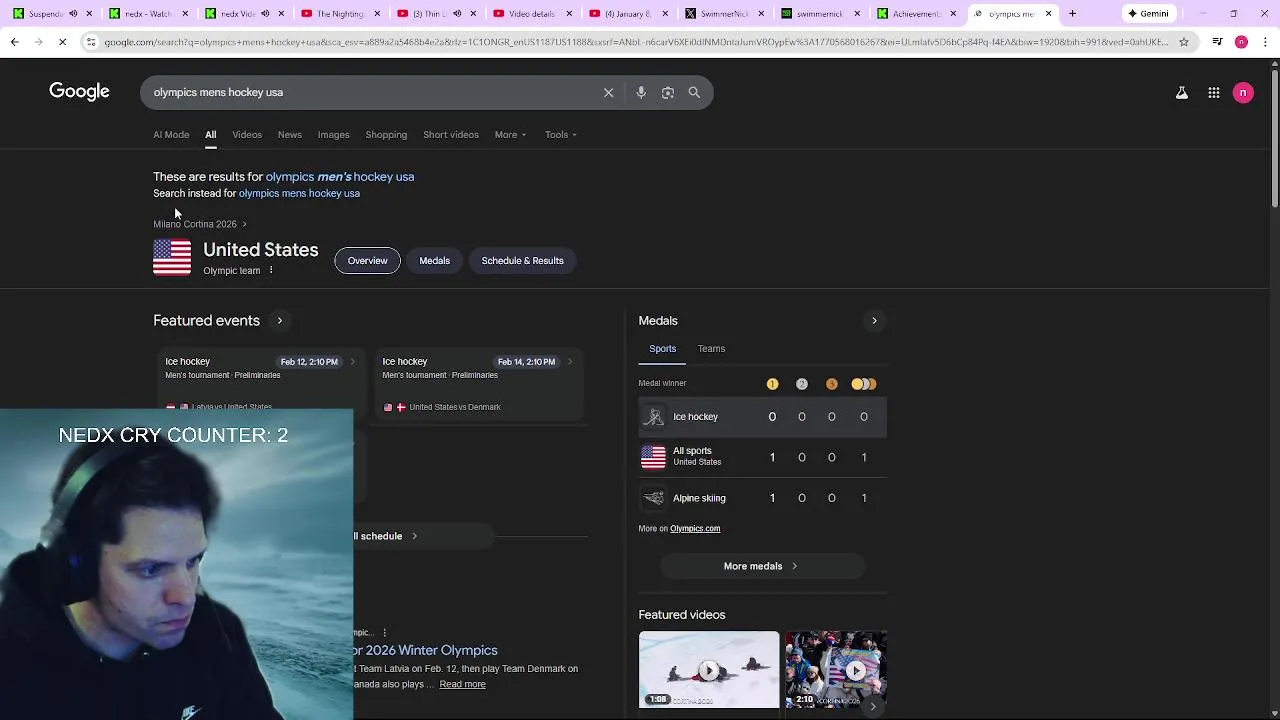Switch to AI Mode tab
This screenshot has width=1280, height=720.
[171, 135]
